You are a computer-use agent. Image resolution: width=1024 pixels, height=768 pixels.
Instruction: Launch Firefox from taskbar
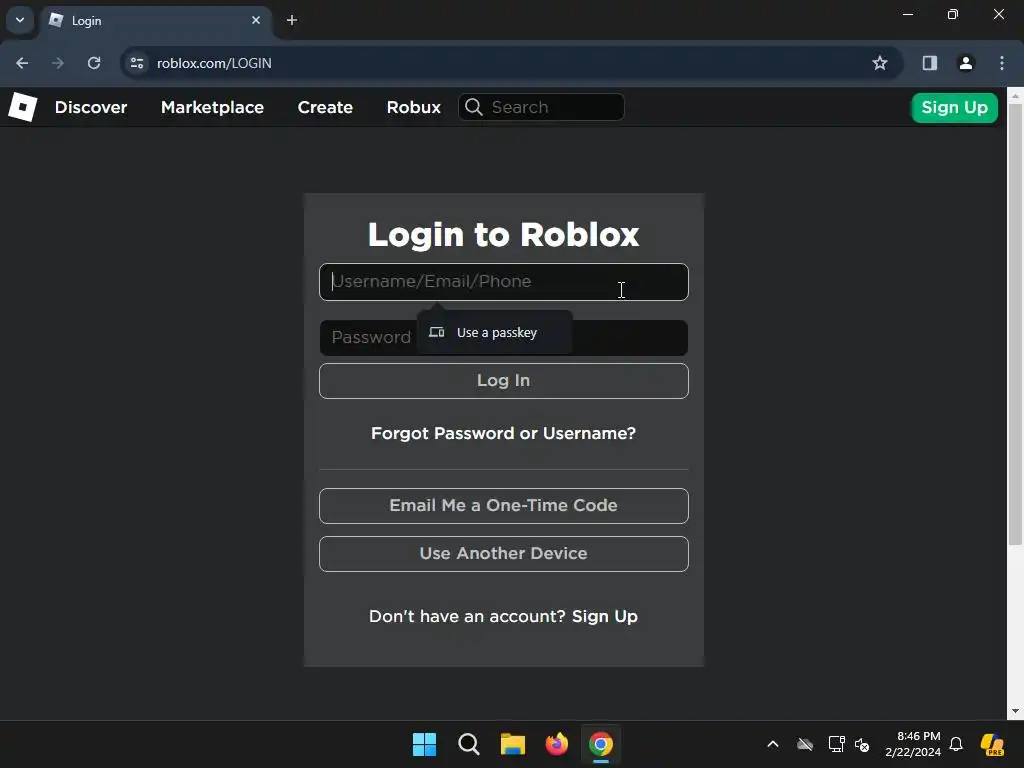(x=556, y=744)
